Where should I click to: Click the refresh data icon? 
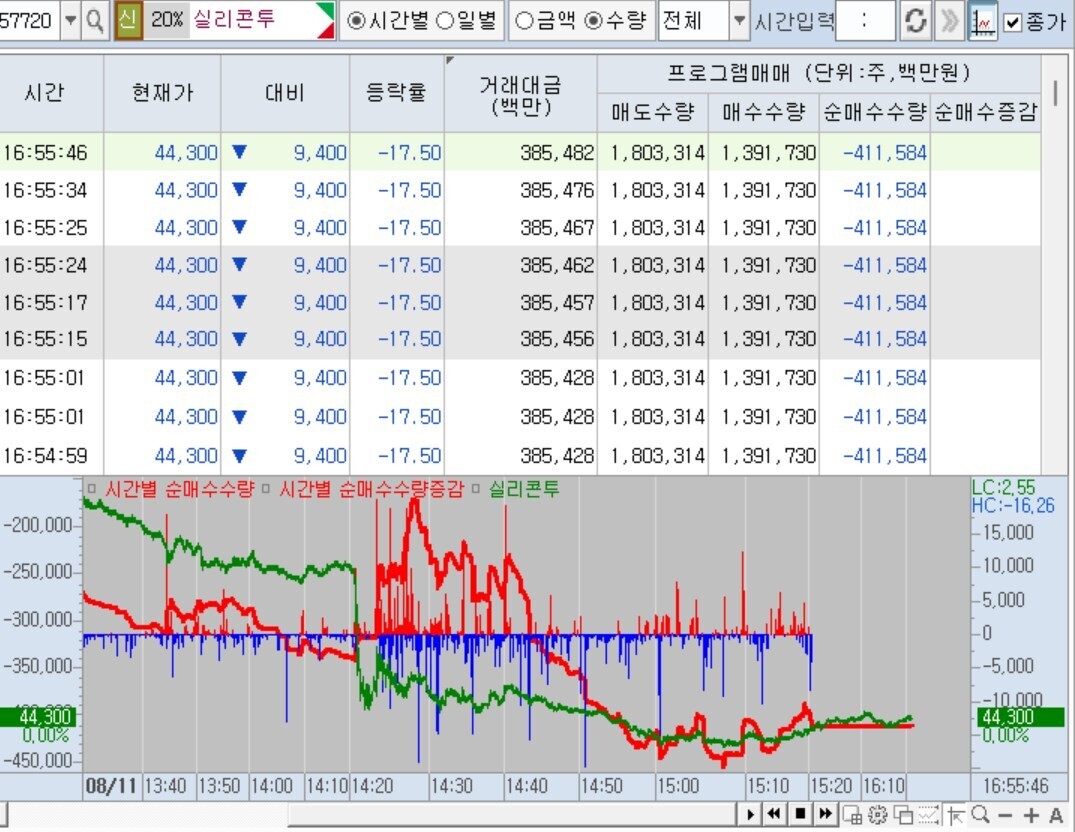pyautogui.click(x=915, y=22)
